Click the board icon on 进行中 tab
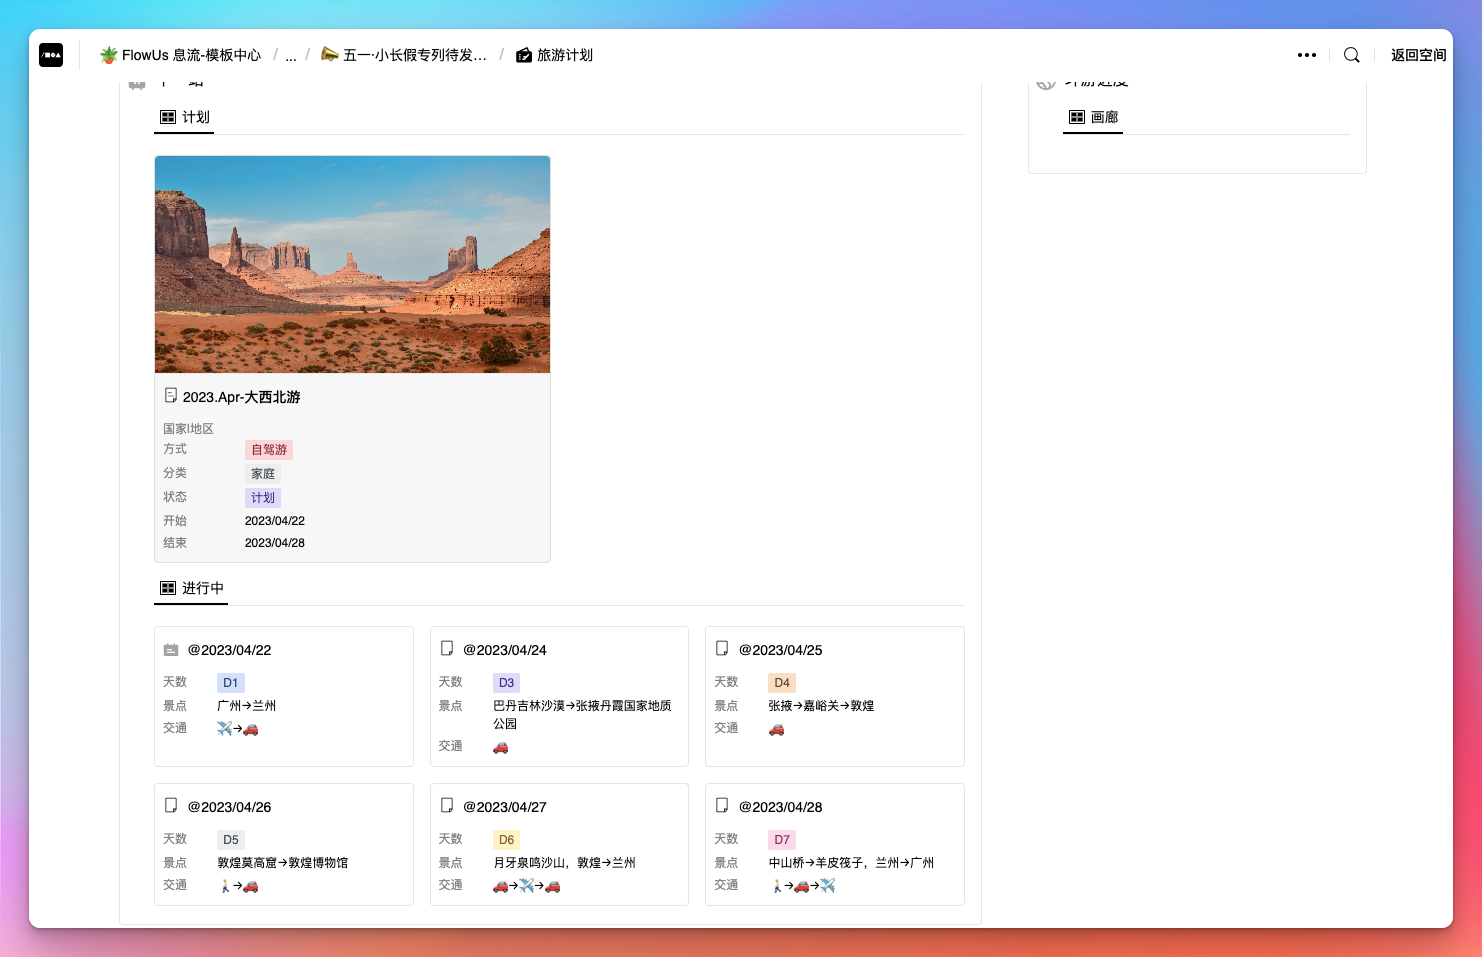This screenshot has height=957, width=1482. 168,588
